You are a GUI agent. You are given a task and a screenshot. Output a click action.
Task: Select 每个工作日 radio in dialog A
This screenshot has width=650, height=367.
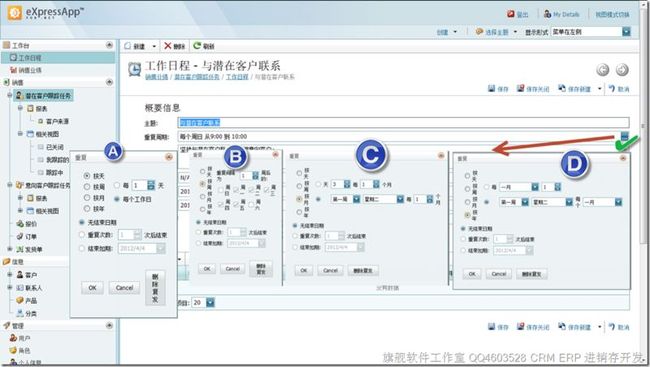(117, 199)
